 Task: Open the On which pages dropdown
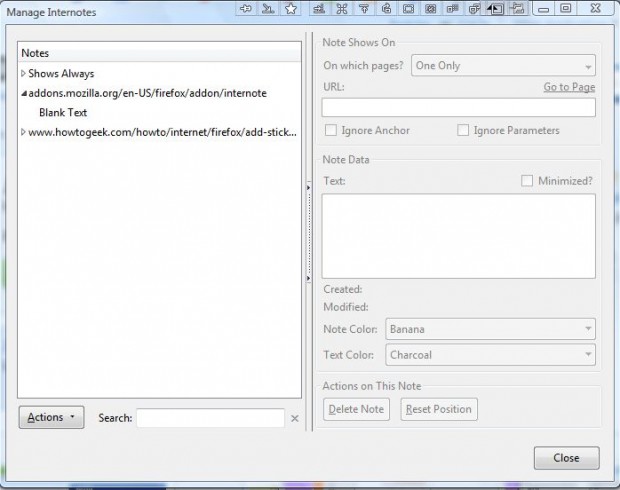pos(503,66)
